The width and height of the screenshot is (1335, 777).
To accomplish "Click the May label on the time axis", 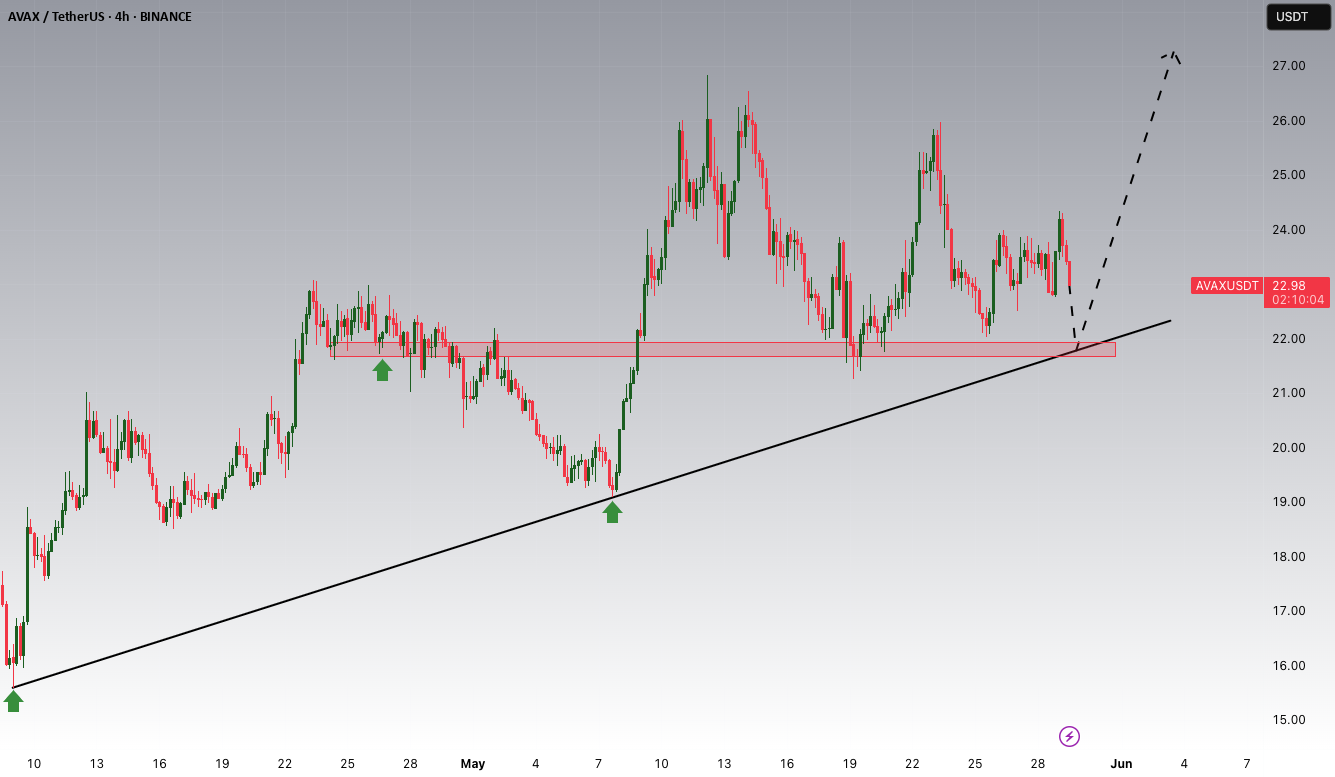I will click(x=473, y=764).
